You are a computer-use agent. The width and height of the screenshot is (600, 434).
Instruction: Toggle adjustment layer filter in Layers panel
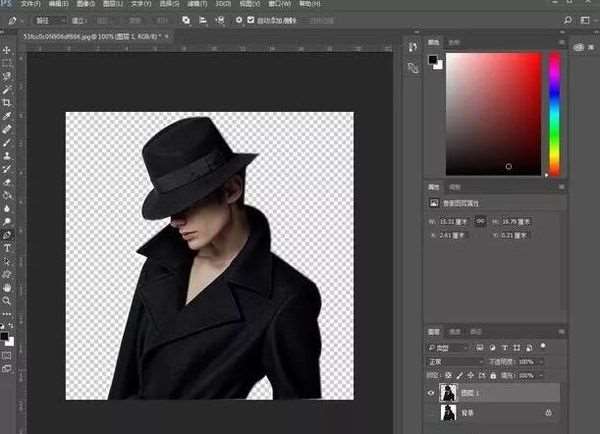[492, 348]
